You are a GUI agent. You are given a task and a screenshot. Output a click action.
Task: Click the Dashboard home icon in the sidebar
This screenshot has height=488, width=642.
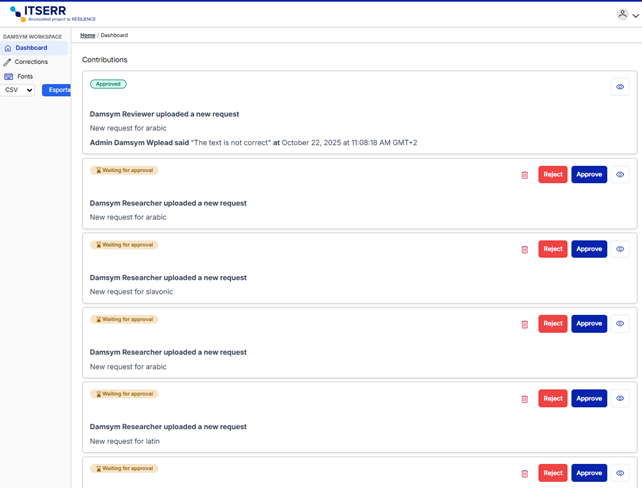click(8, 48)
